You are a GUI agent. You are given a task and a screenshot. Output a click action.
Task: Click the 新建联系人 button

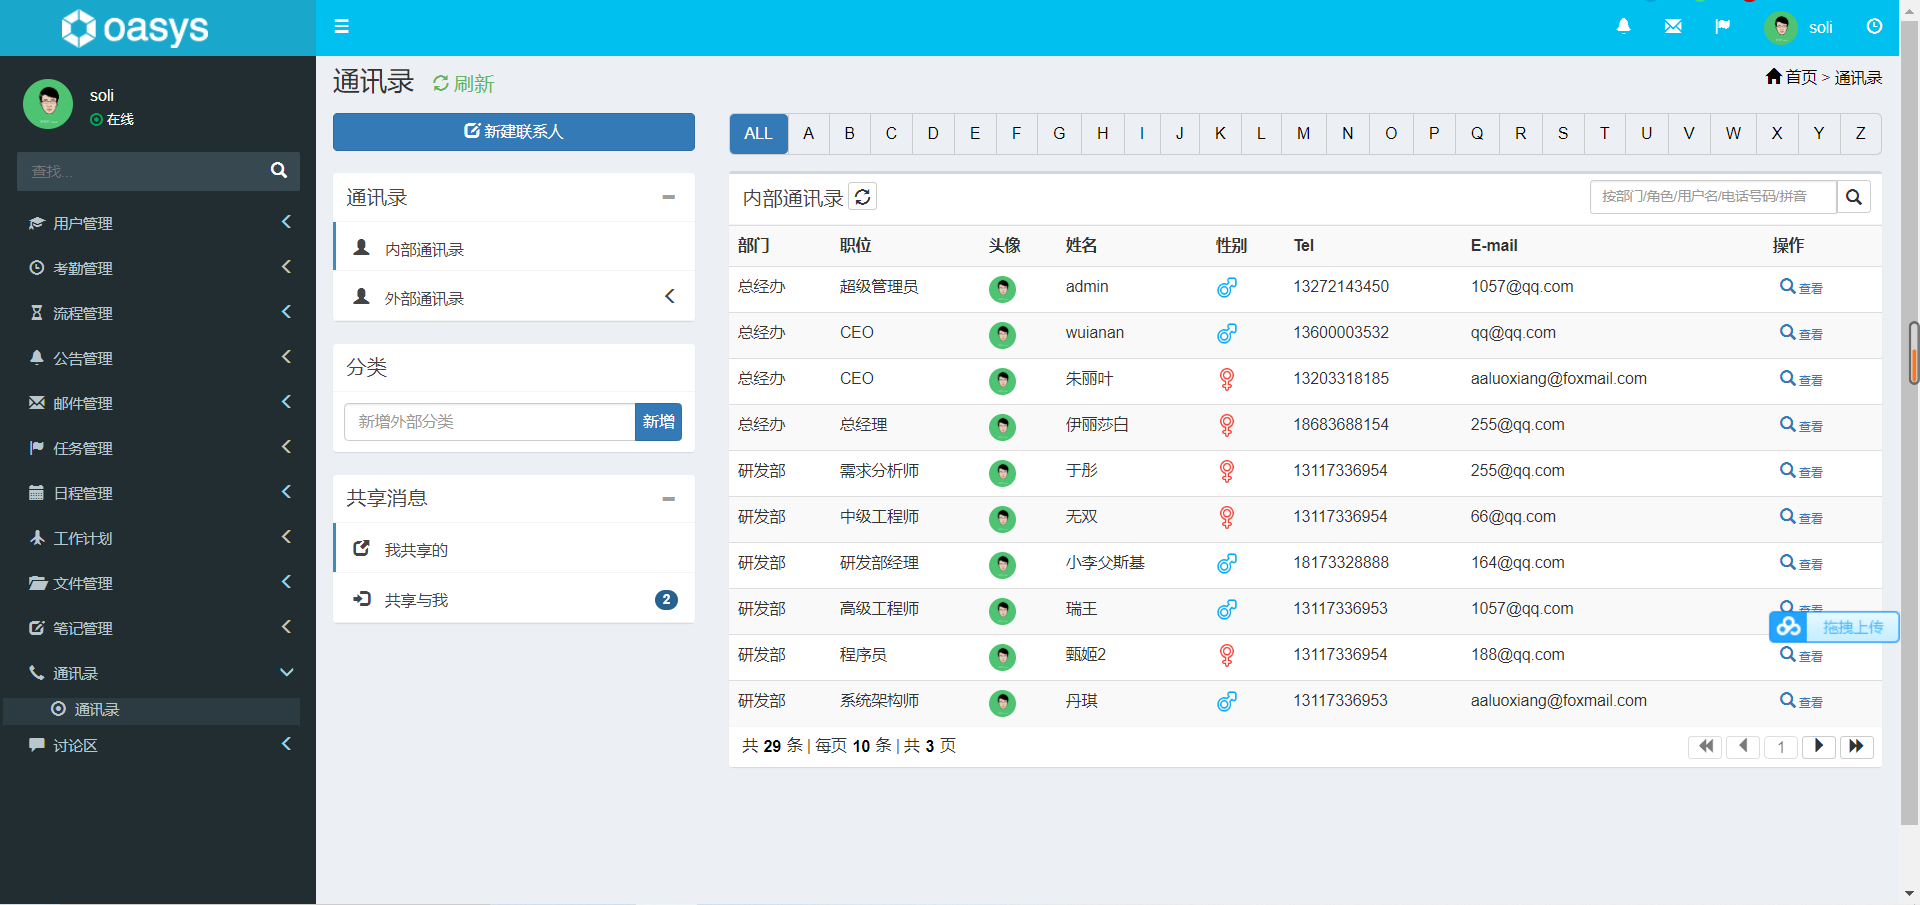[513, 131]
